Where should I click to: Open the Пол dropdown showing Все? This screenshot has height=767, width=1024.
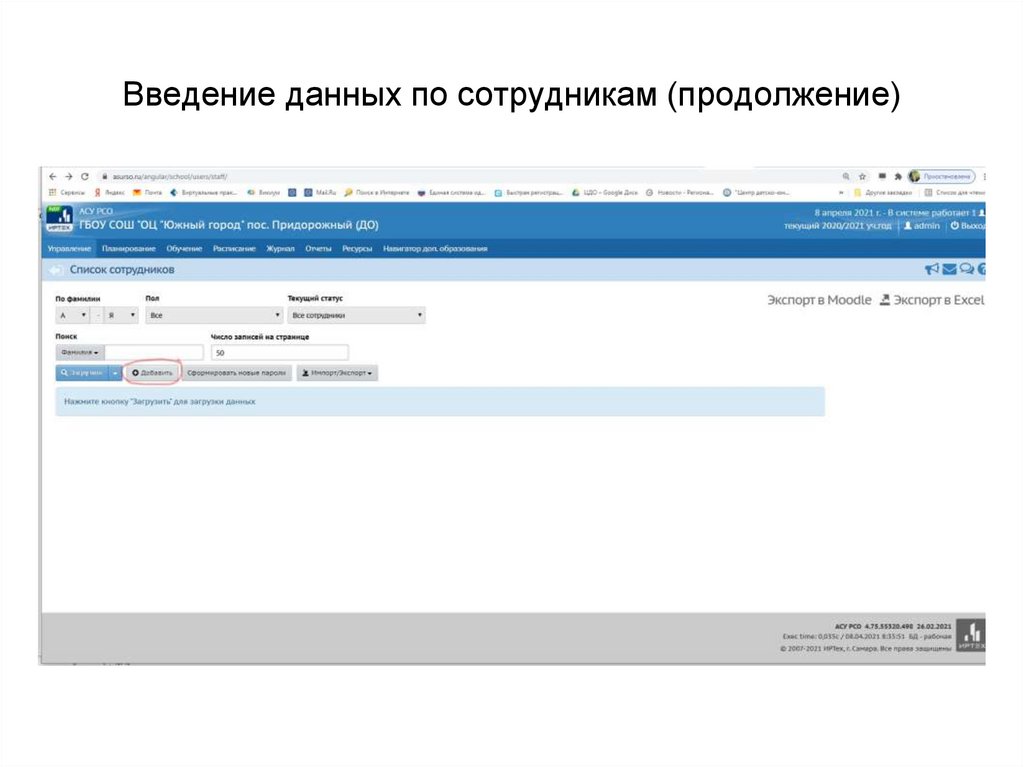click(x=213, y=313)
